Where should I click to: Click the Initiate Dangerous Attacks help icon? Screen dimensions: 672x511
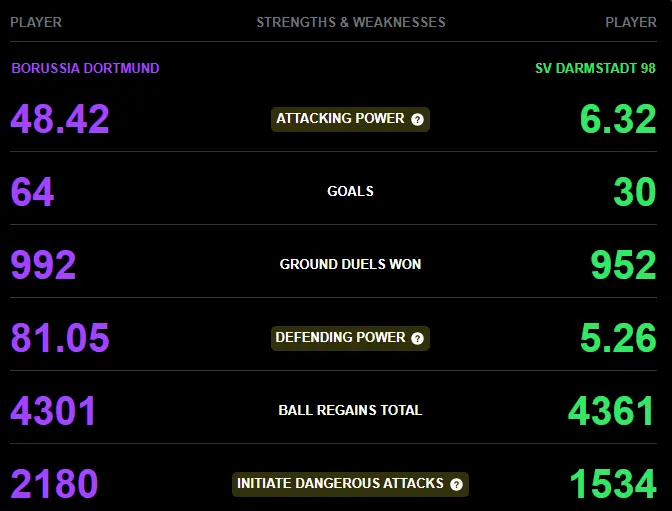456,484
